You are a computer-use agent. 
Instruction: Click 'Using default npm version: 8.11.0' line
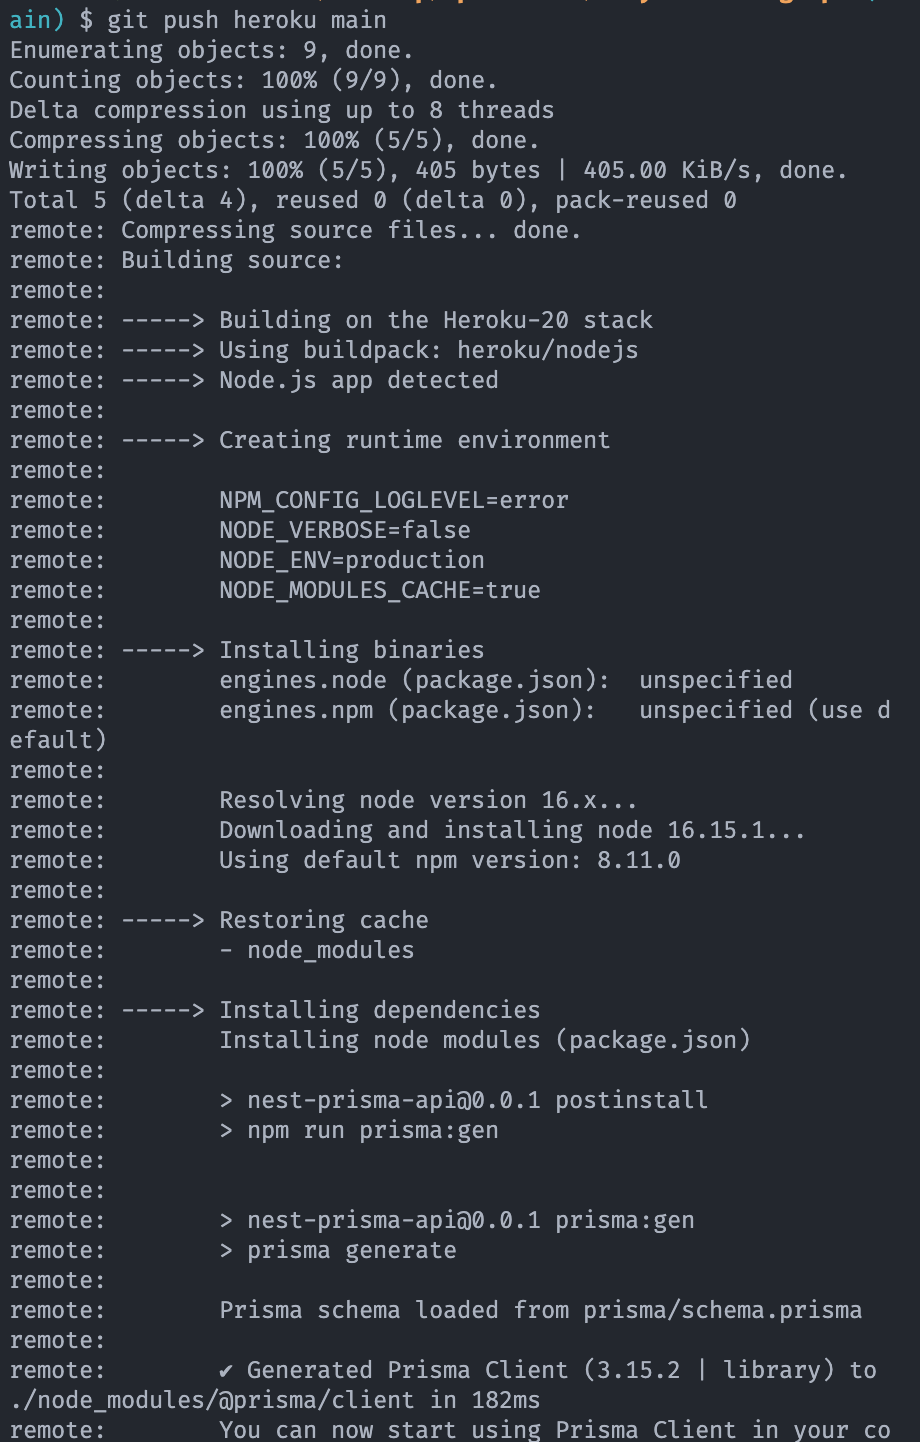[449, 860]
